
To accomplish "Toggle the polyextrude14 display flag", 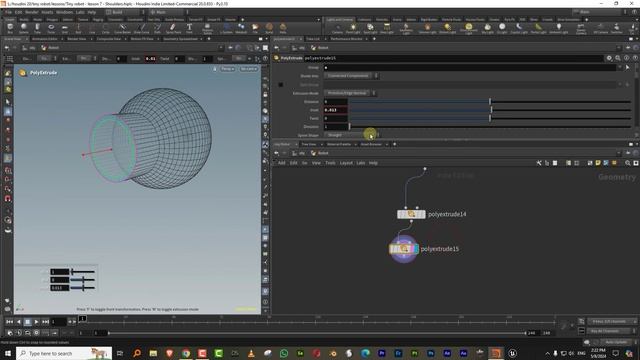I will tap(422, 214).
